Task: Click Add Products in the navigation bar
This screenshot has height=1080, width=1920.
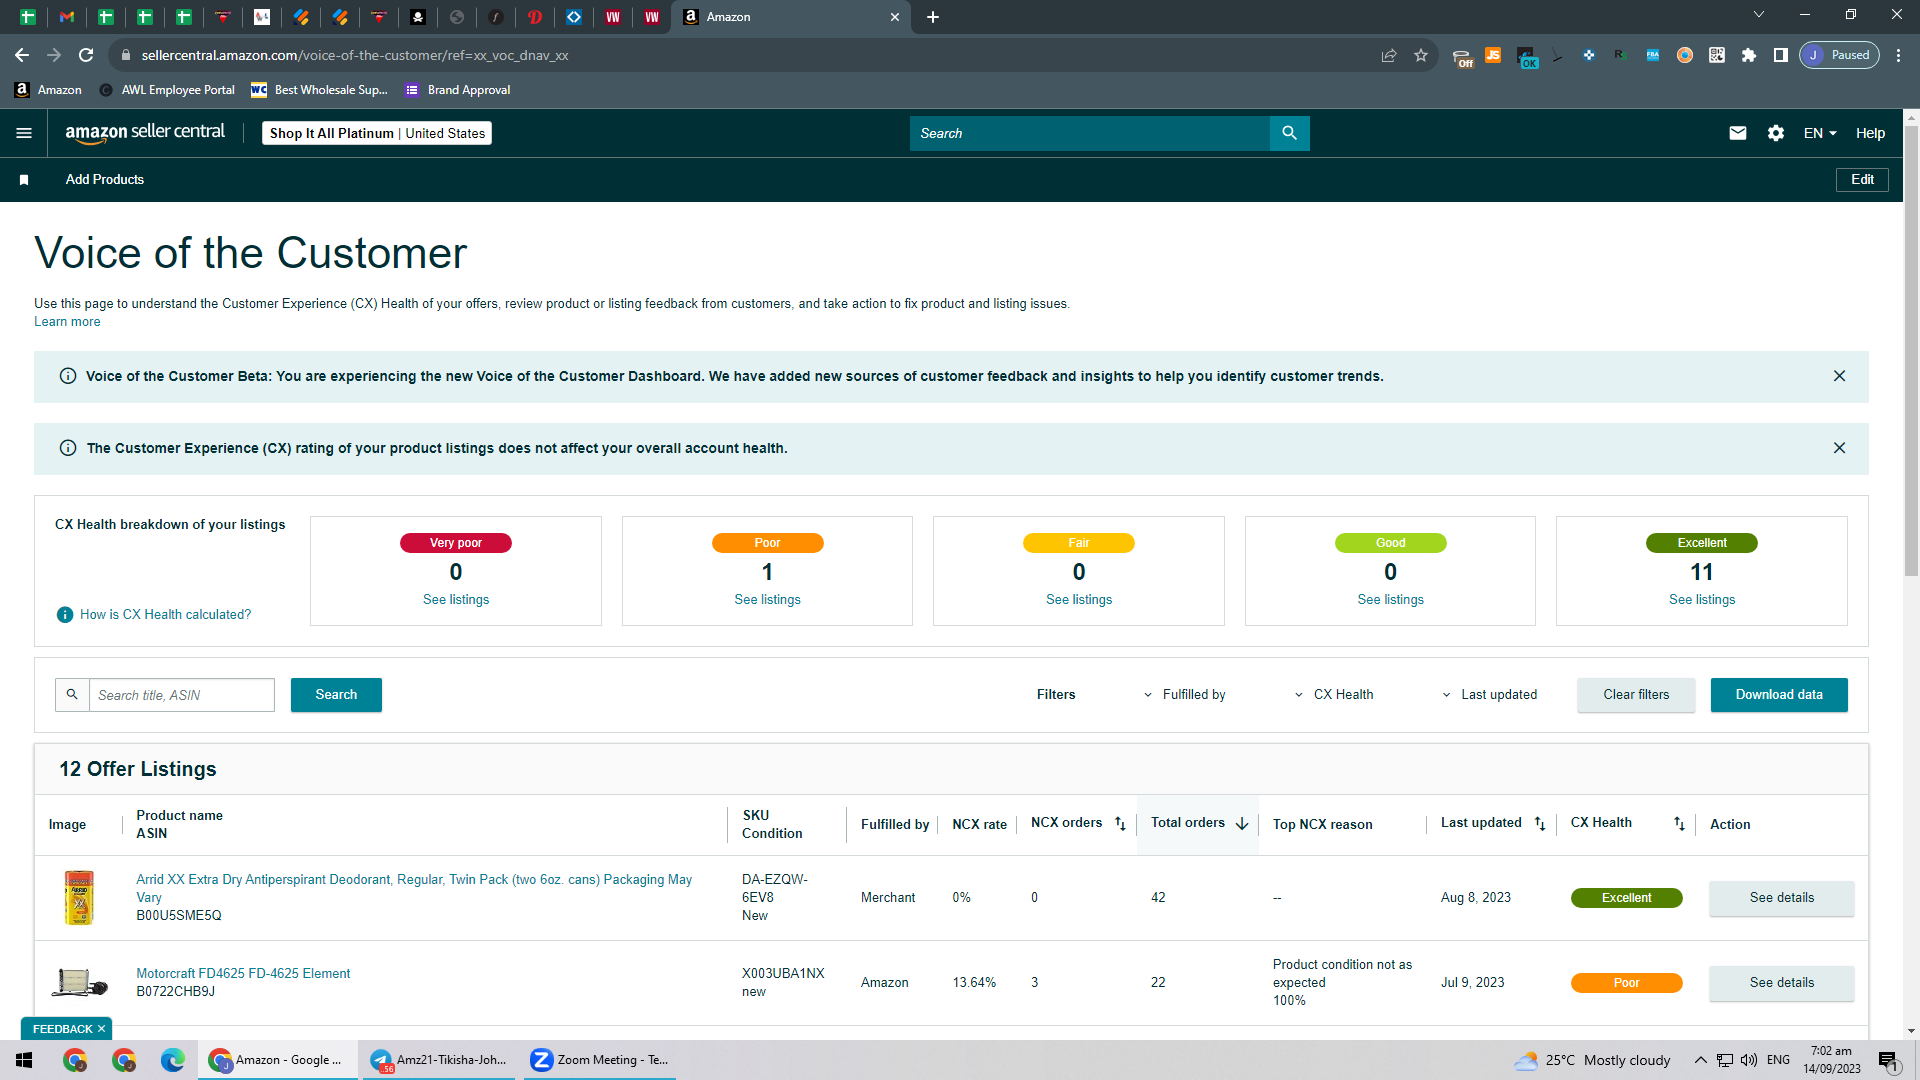Action: [x=105, y=180]
